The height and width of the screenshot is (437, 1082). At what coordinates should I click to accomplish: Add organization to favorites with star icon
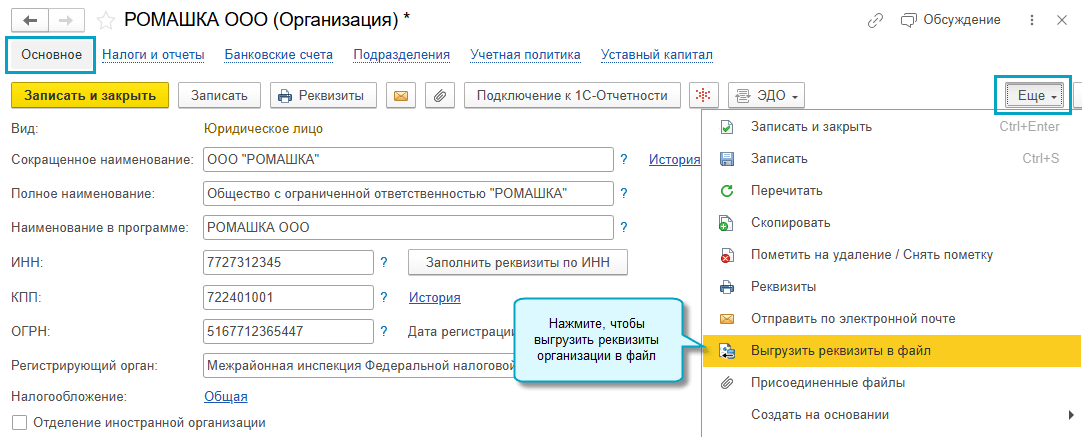click(x=103, y=20)
